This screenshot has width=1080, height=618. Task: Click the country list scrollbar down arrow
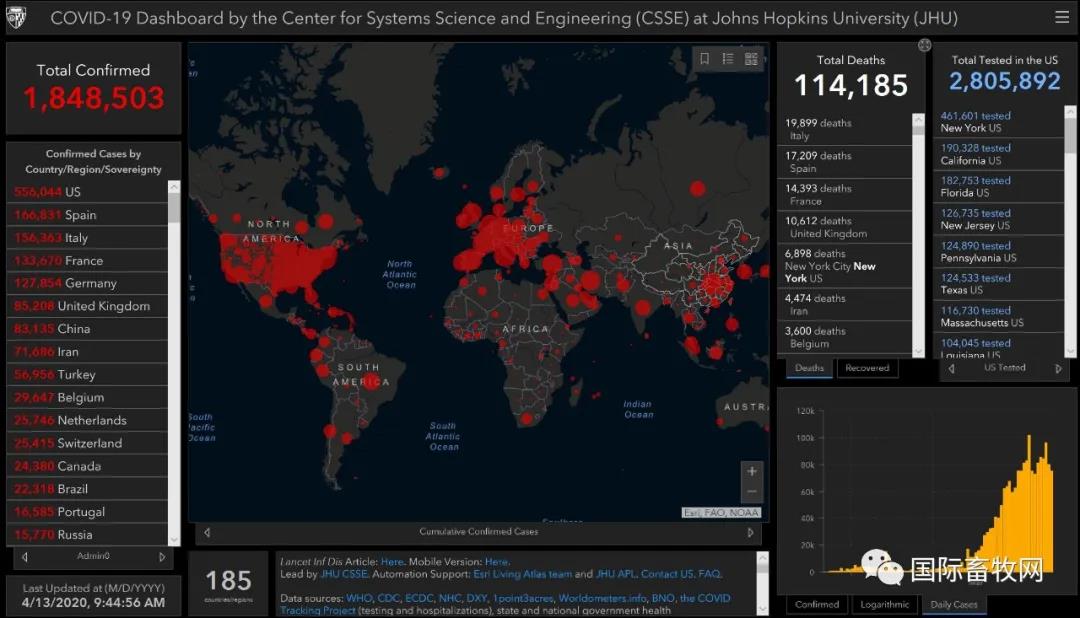174,539
